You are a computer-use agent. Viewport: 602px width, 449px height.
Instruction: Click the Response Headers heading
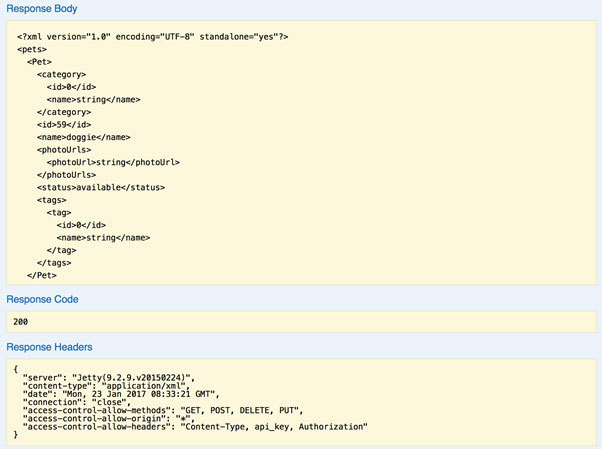click(50, 347)
